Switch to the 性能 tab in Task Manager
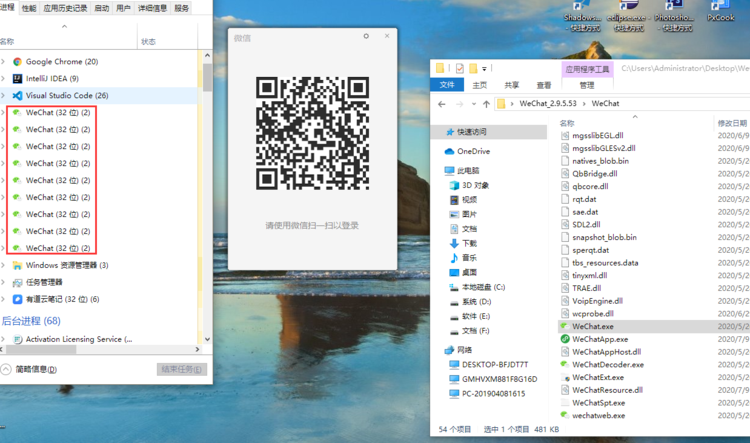Image resolution: width=750 pixels, height=443 pixels. point(29,8)
